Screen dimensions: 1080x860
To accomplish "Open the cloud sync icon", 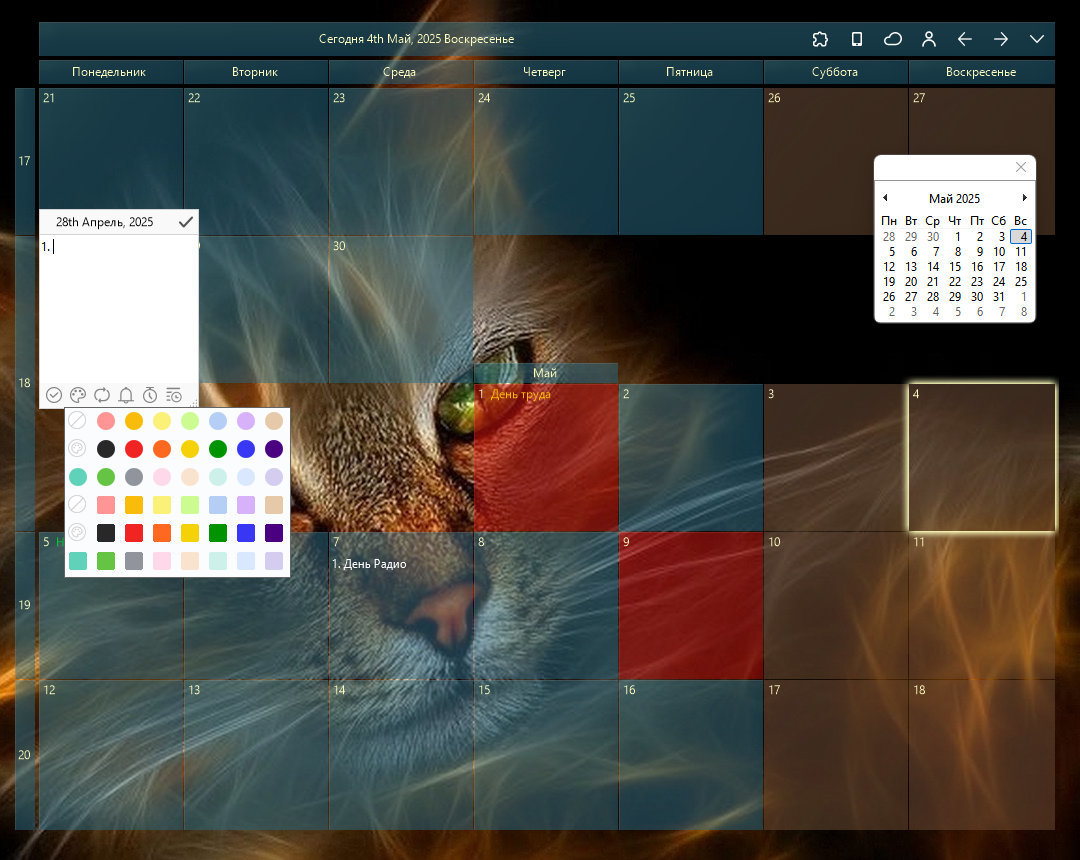I will click(x=893, y=39).
